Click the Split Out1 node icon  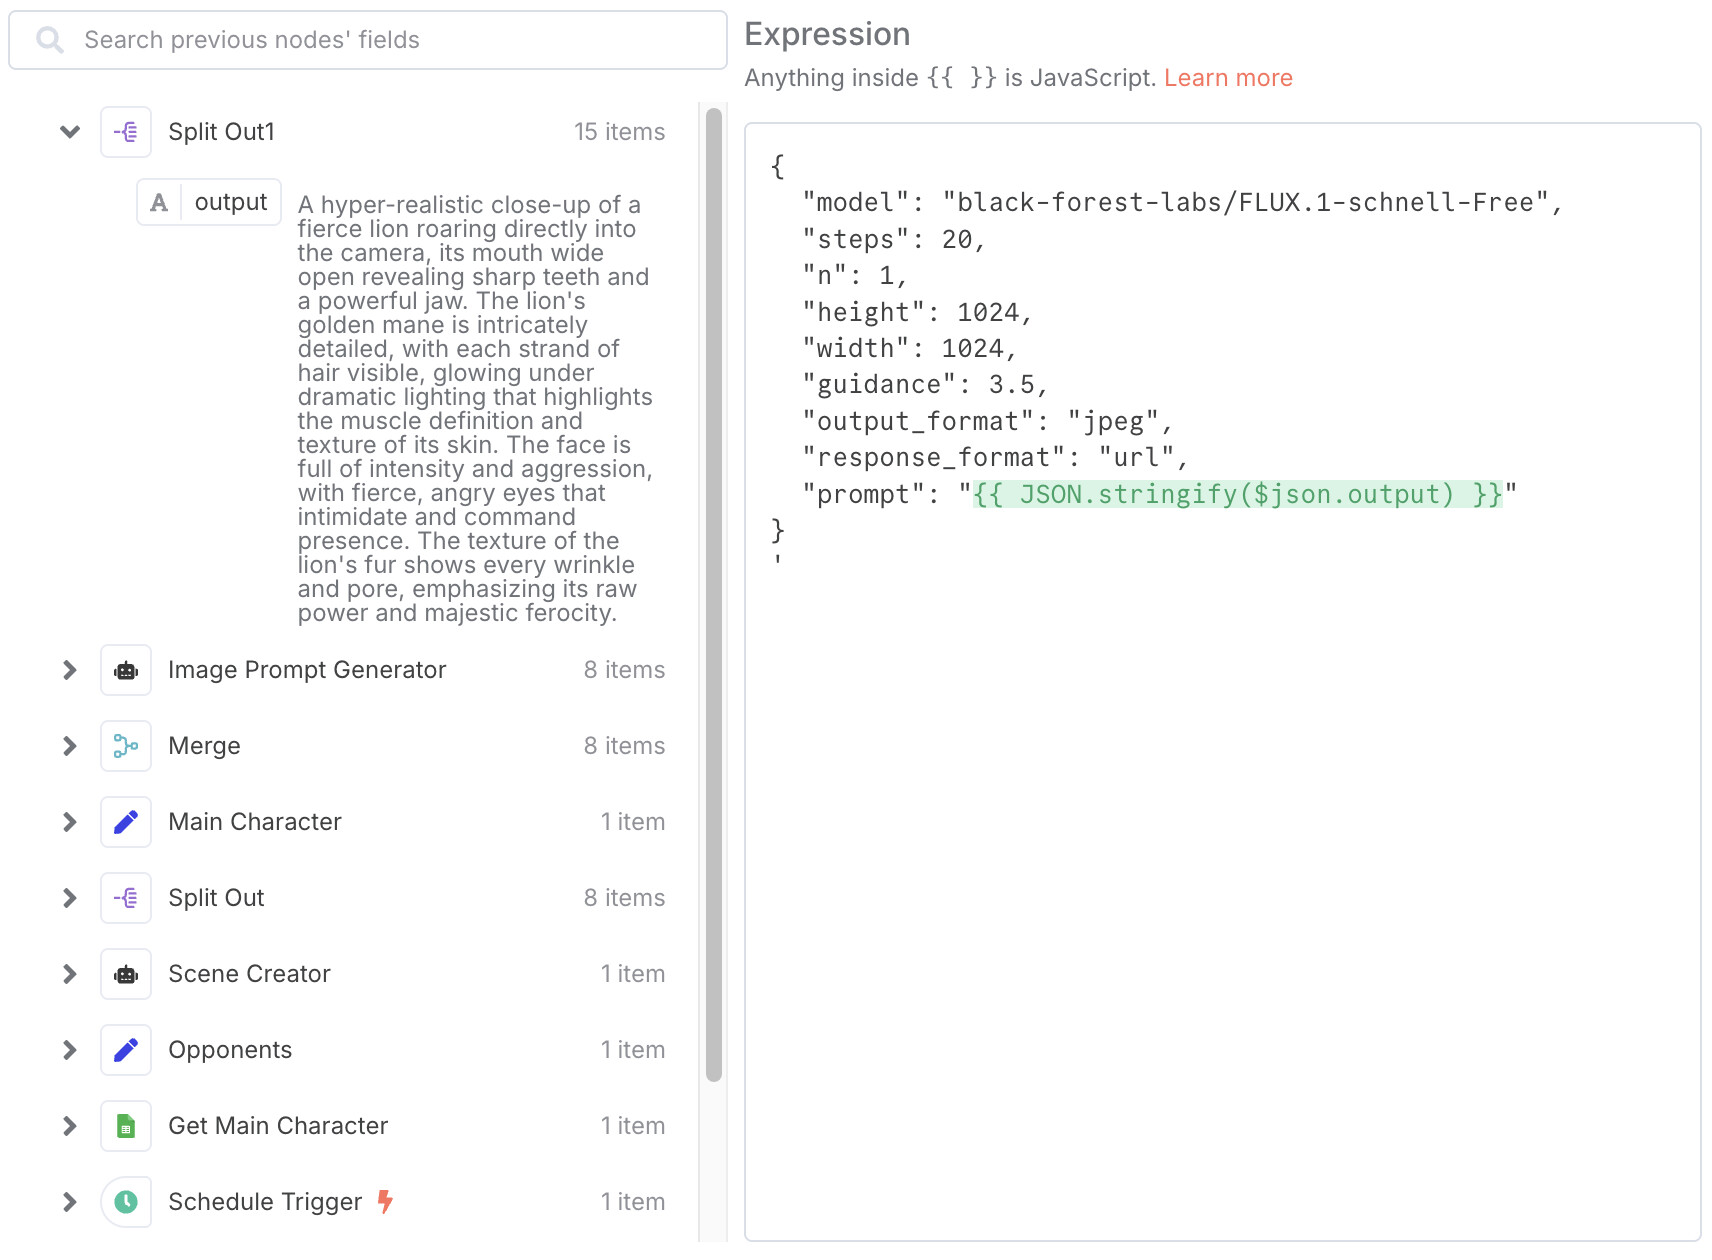click(125, 131)
